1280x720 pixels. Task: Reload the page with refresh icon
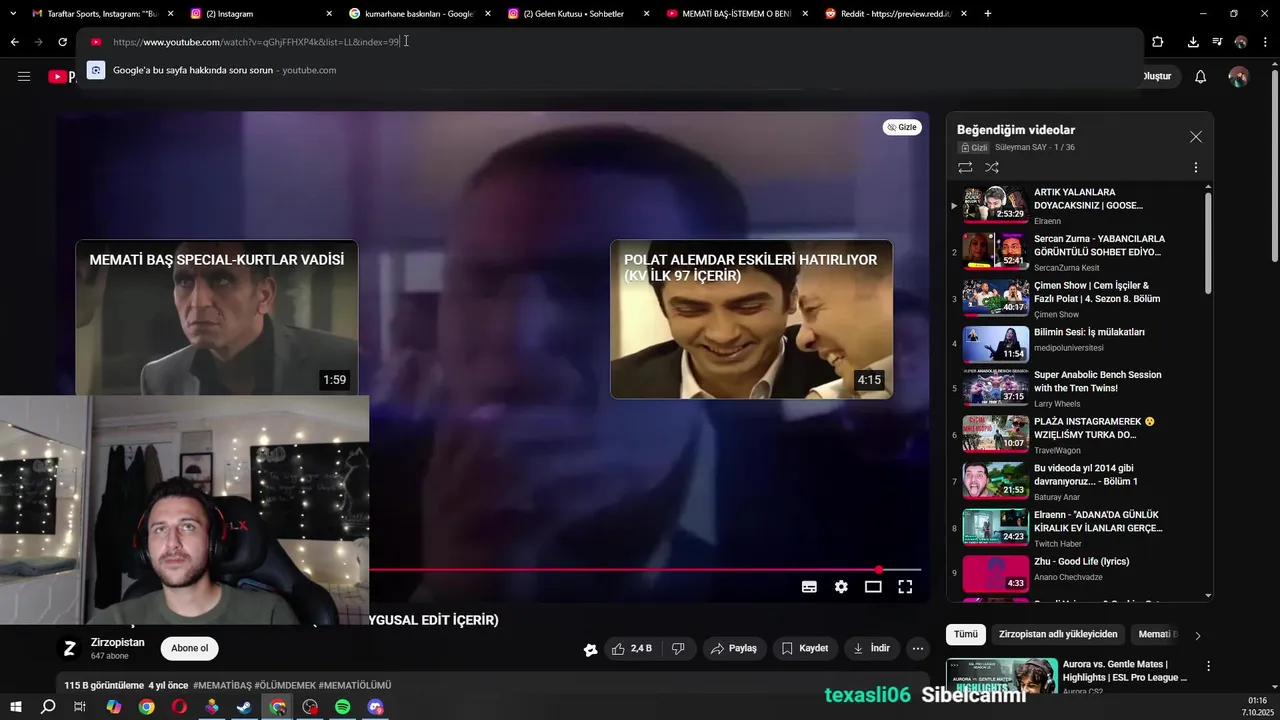(x=62, y=42)
